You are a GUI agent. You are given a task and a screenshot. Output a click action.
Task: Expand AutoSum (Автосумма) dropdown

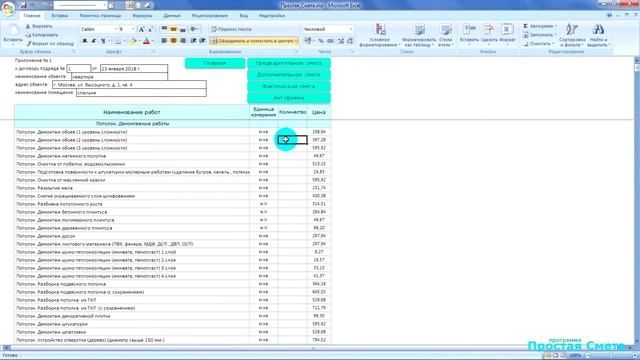[556, 26]
